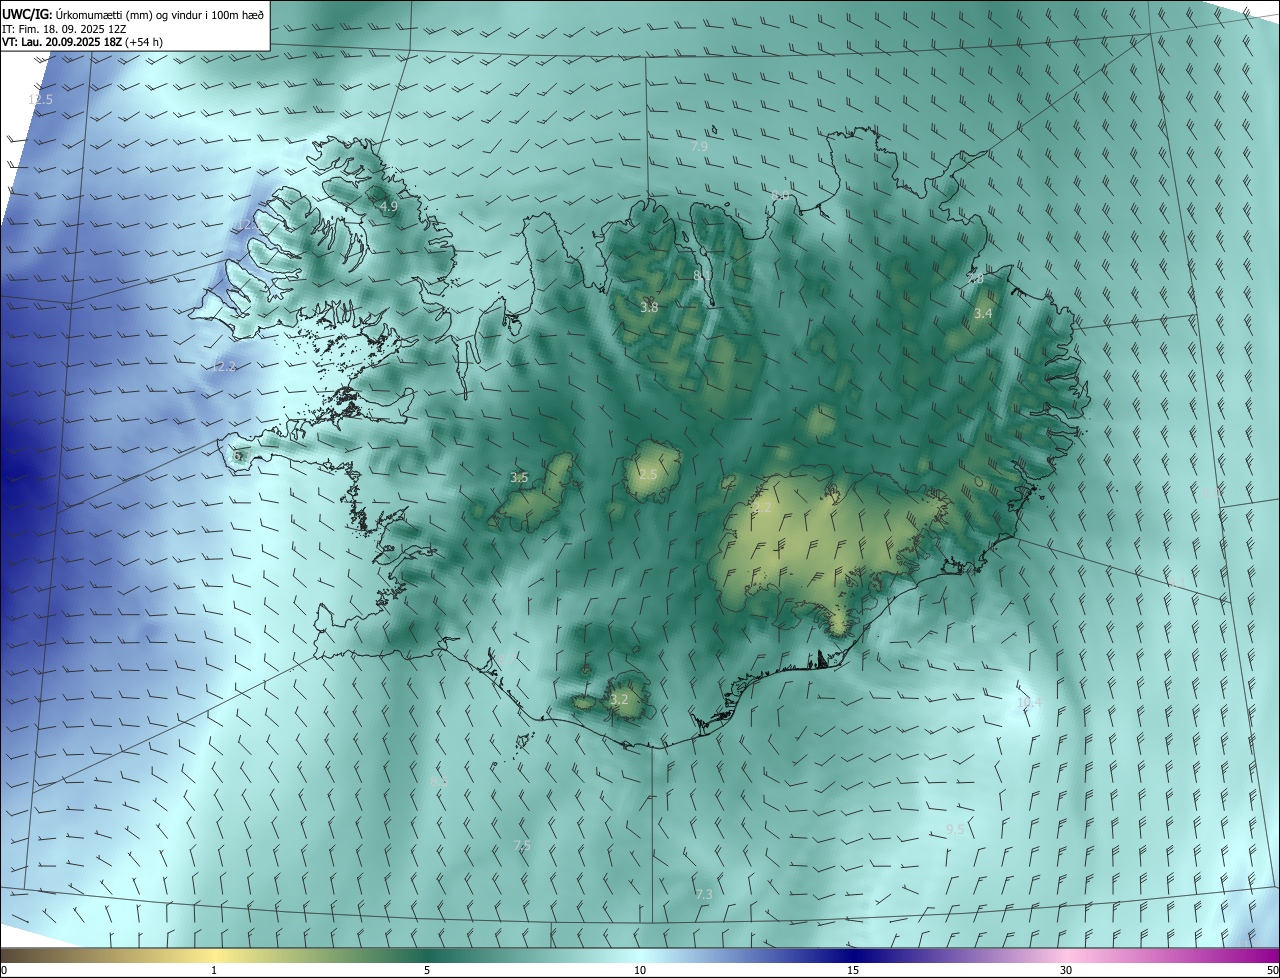Viewport: 1280px width, 978px height.
Task: Select the 7.3 value near the bottom
Action: 704,894
